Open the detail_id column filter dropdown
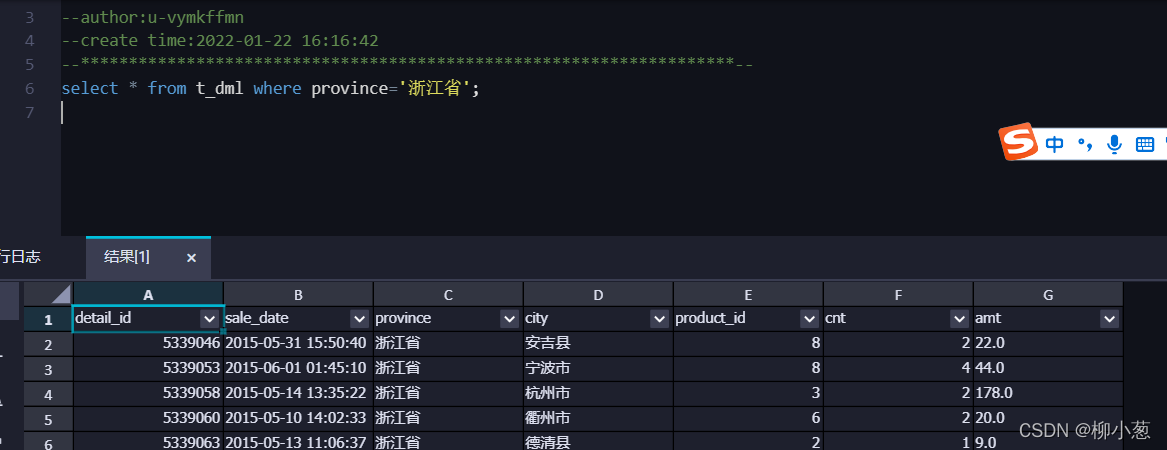The image size is (1167, 450). [x=210, y=319]
